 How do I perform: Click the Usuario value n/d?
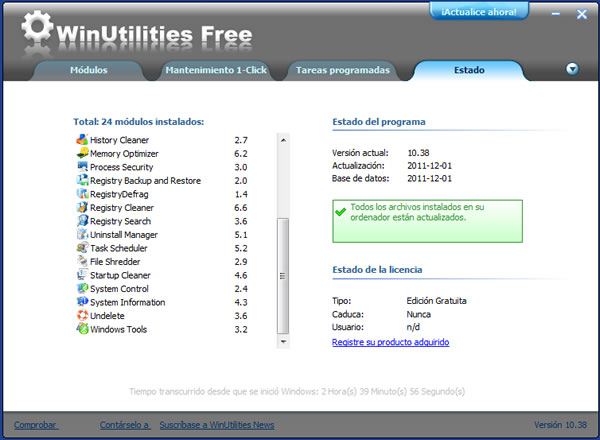pos(413,327)
